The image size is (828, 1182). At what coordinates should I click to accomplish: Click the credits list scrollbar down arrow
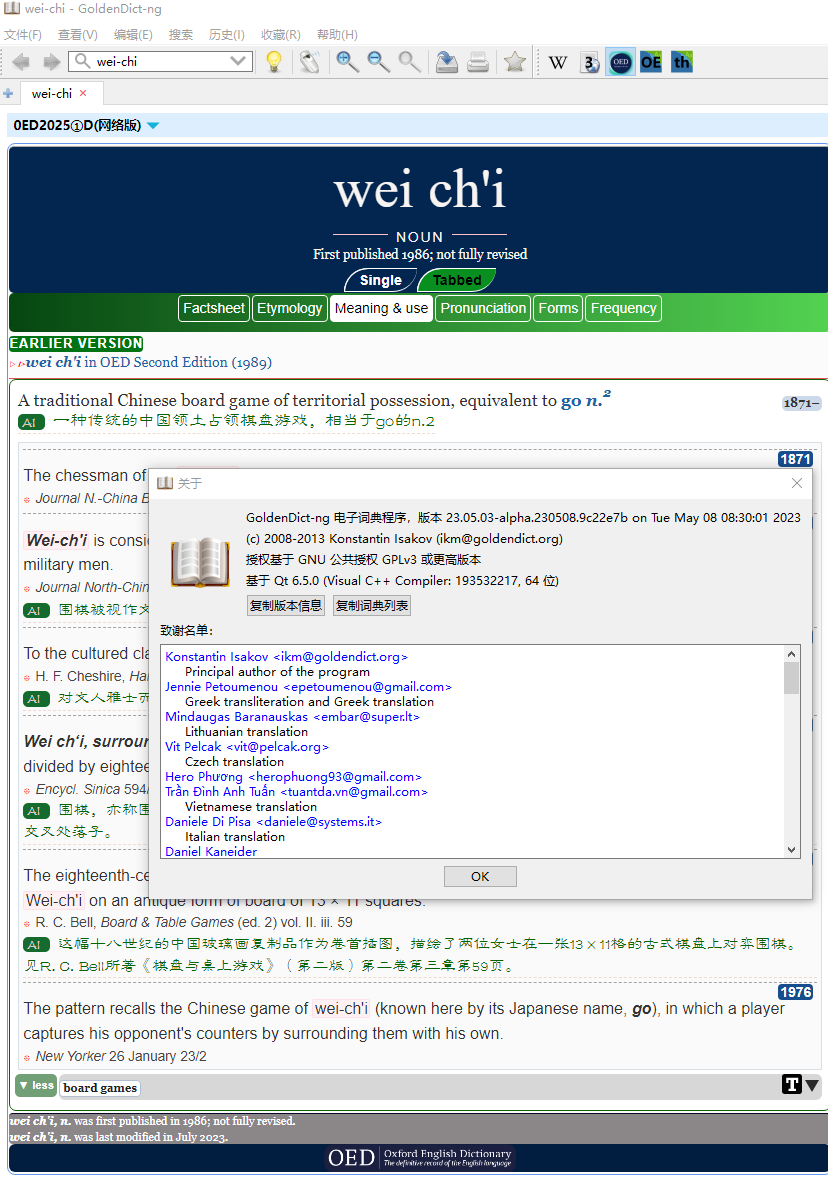791,850
